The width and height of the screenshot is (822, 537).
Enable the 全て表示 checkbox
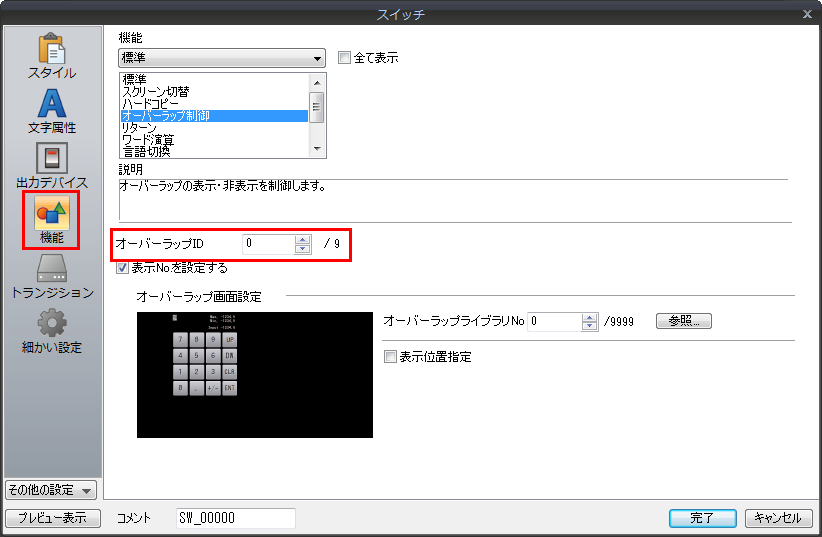tap(345, 58)
